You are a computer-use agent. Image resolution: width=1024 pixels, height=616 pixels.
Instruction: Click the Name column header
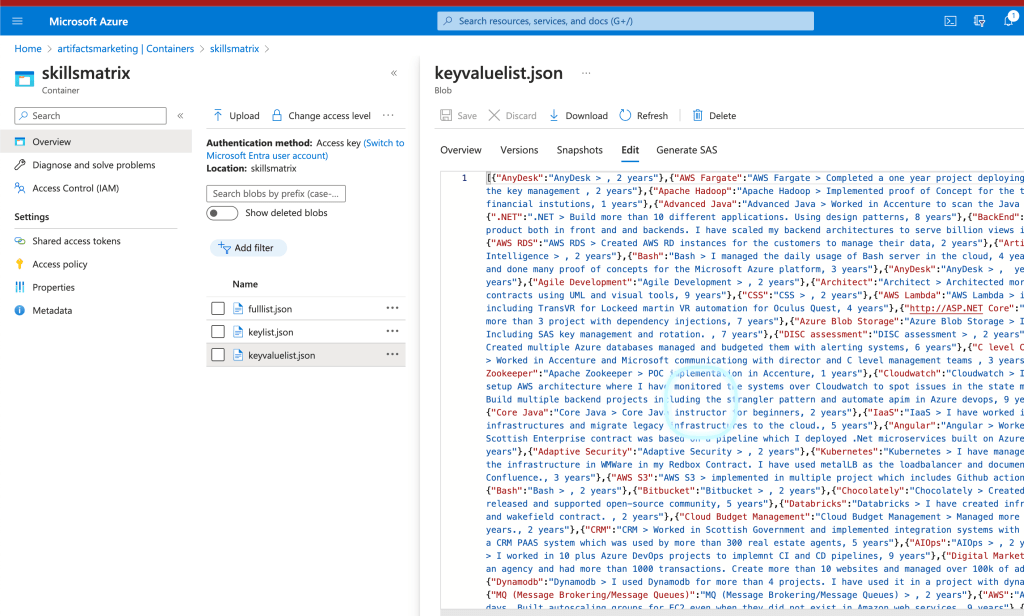245,284
